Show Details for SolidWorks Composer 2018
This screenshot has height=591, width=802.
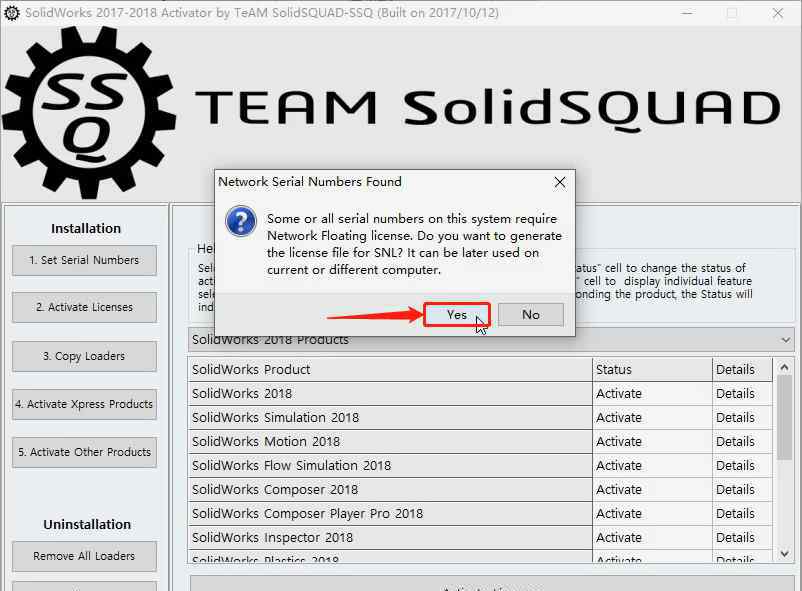point(742,490)
